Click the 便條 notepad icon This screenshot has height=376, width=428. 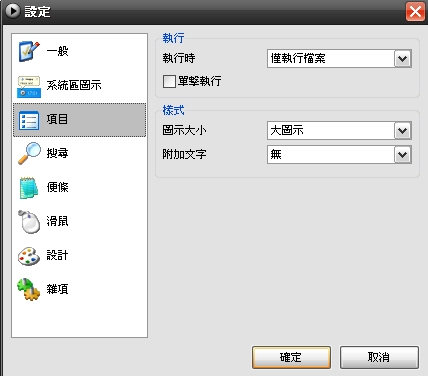coord(28,188)
